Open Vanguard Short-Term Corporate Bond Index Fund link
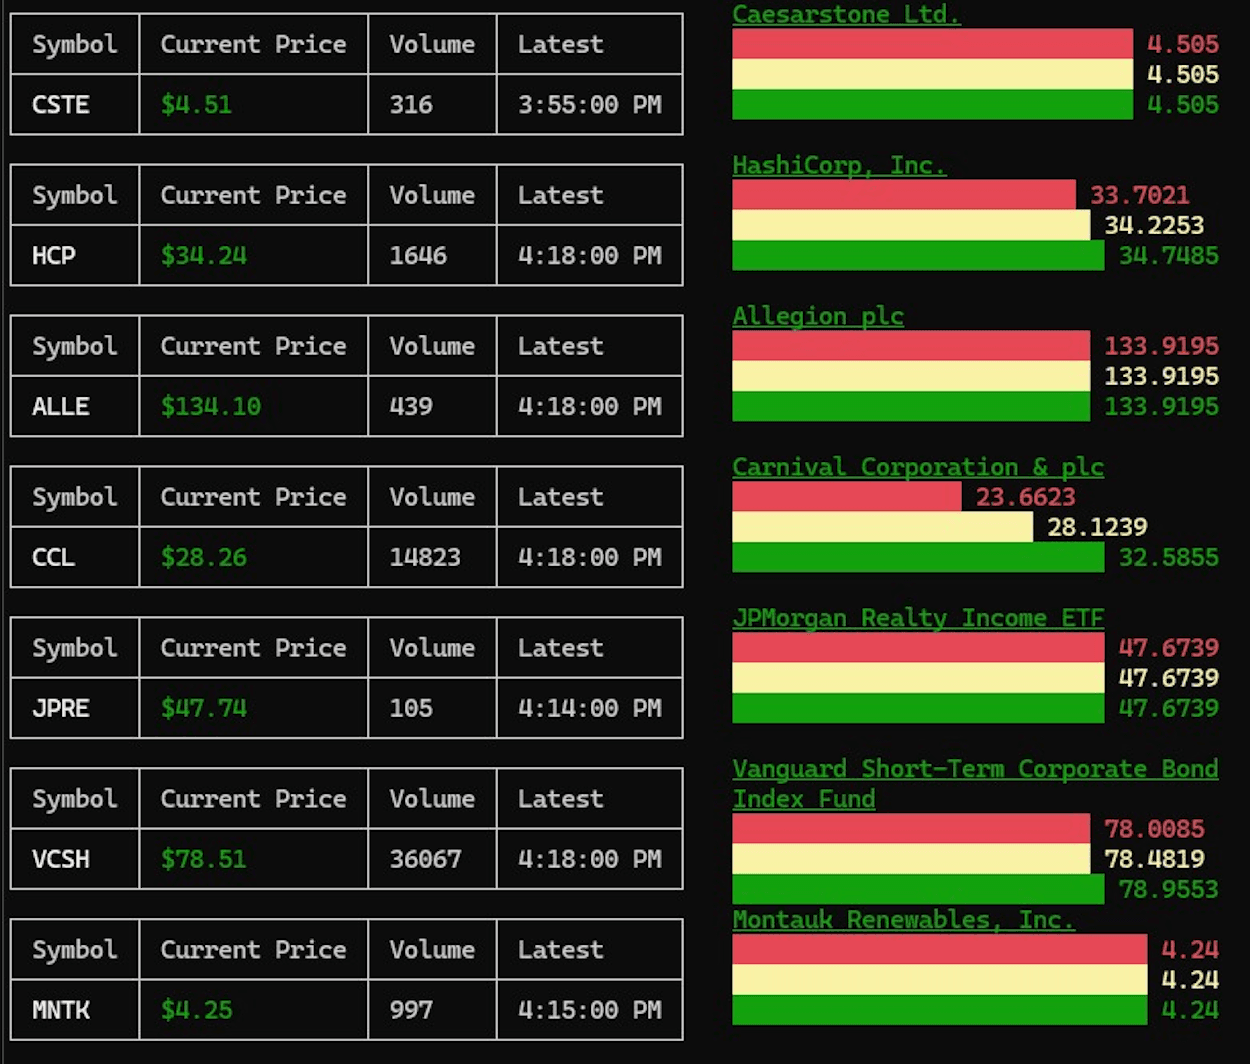The width and height of the screenshot is (1250, 1064). (x=974, y=769)
